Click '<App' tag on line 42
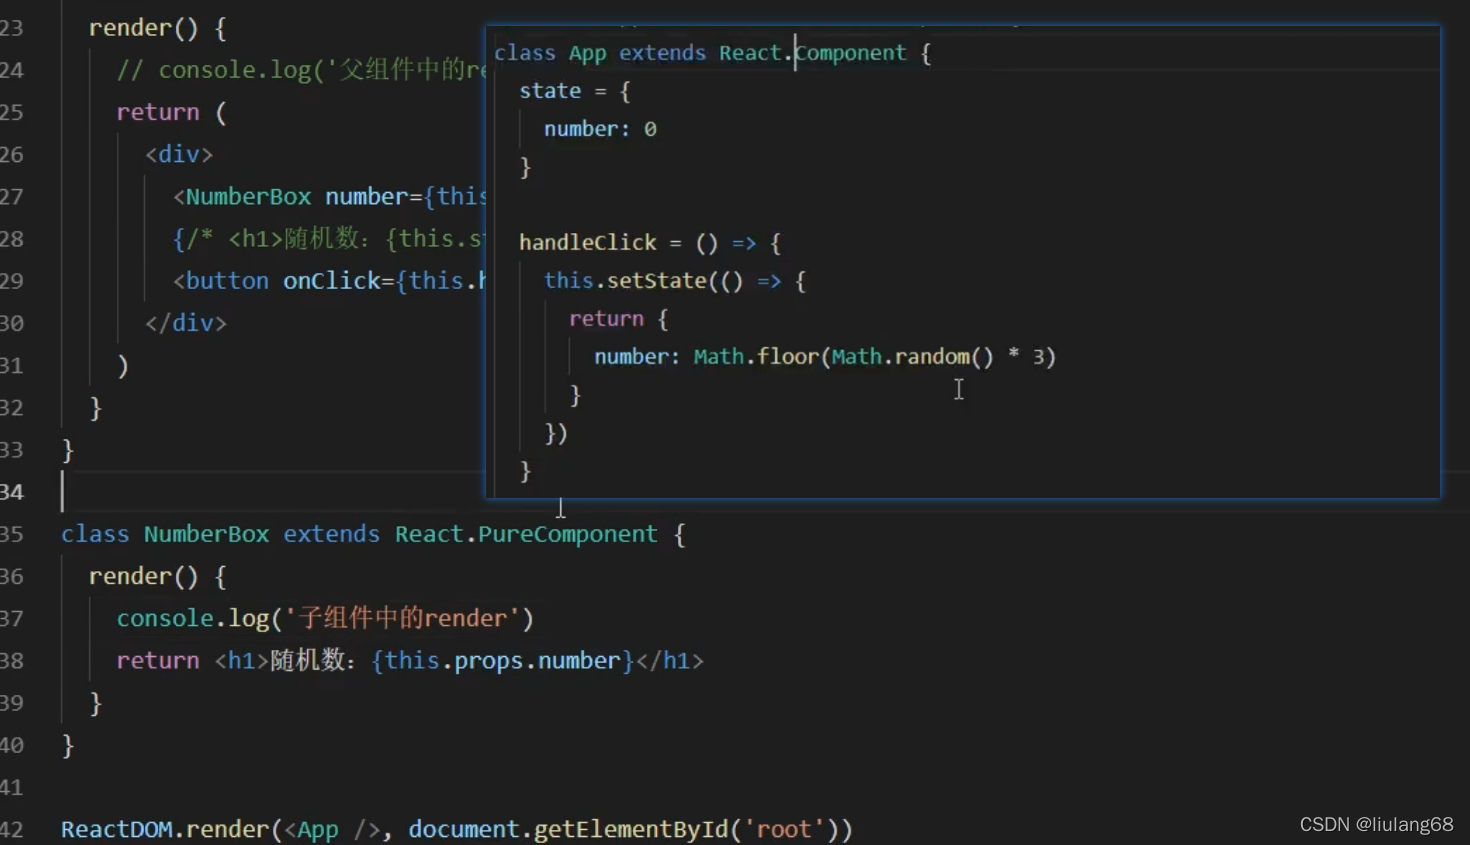Viewport: 1470px width, 845px height. [312, 829]
